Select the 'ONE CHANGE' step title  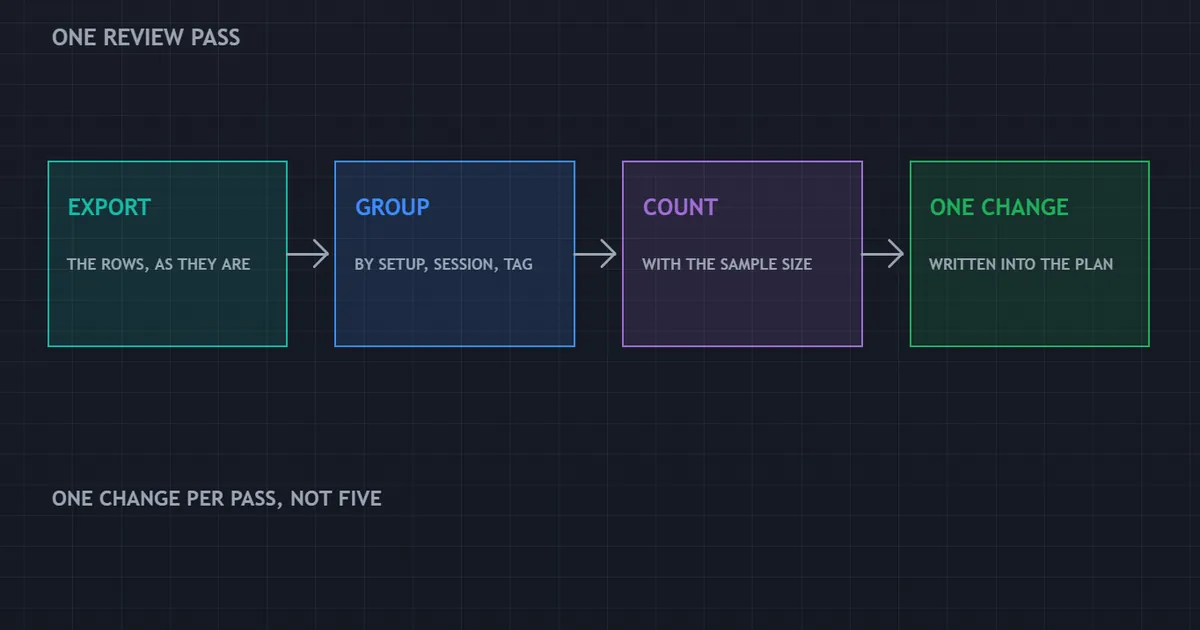[x=999, y=207]
